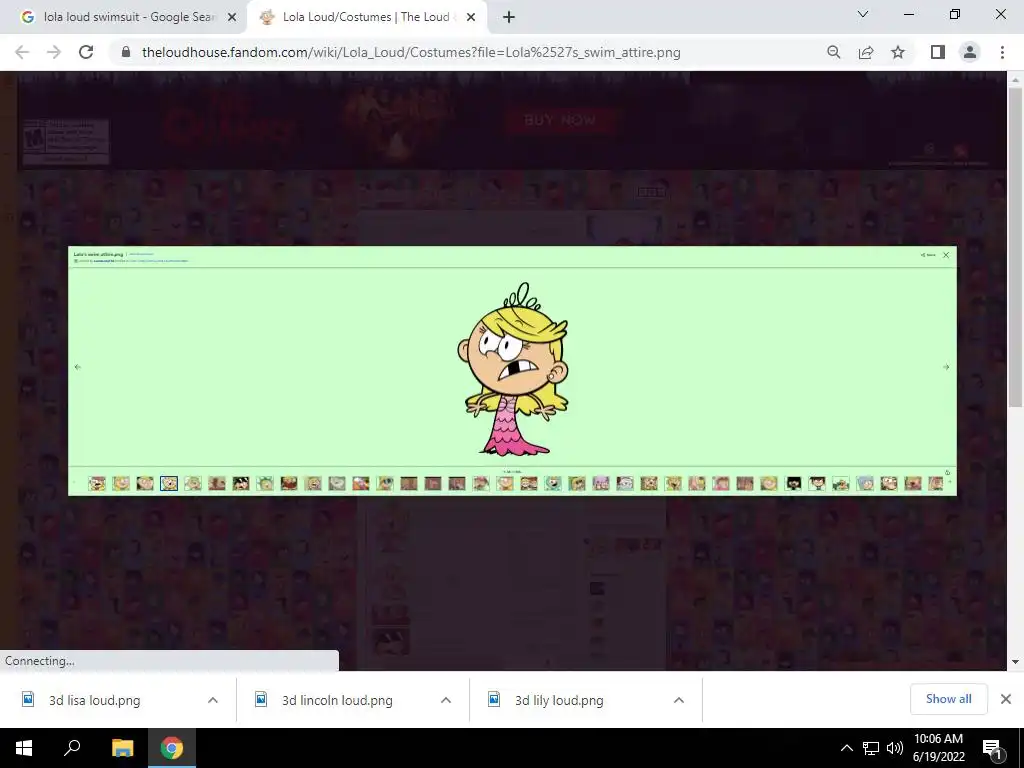Open the 3d lincoln loud.png download
The width and height of the screenshot is (1024, 768).
pyautogui.click(x=337, y=700)
